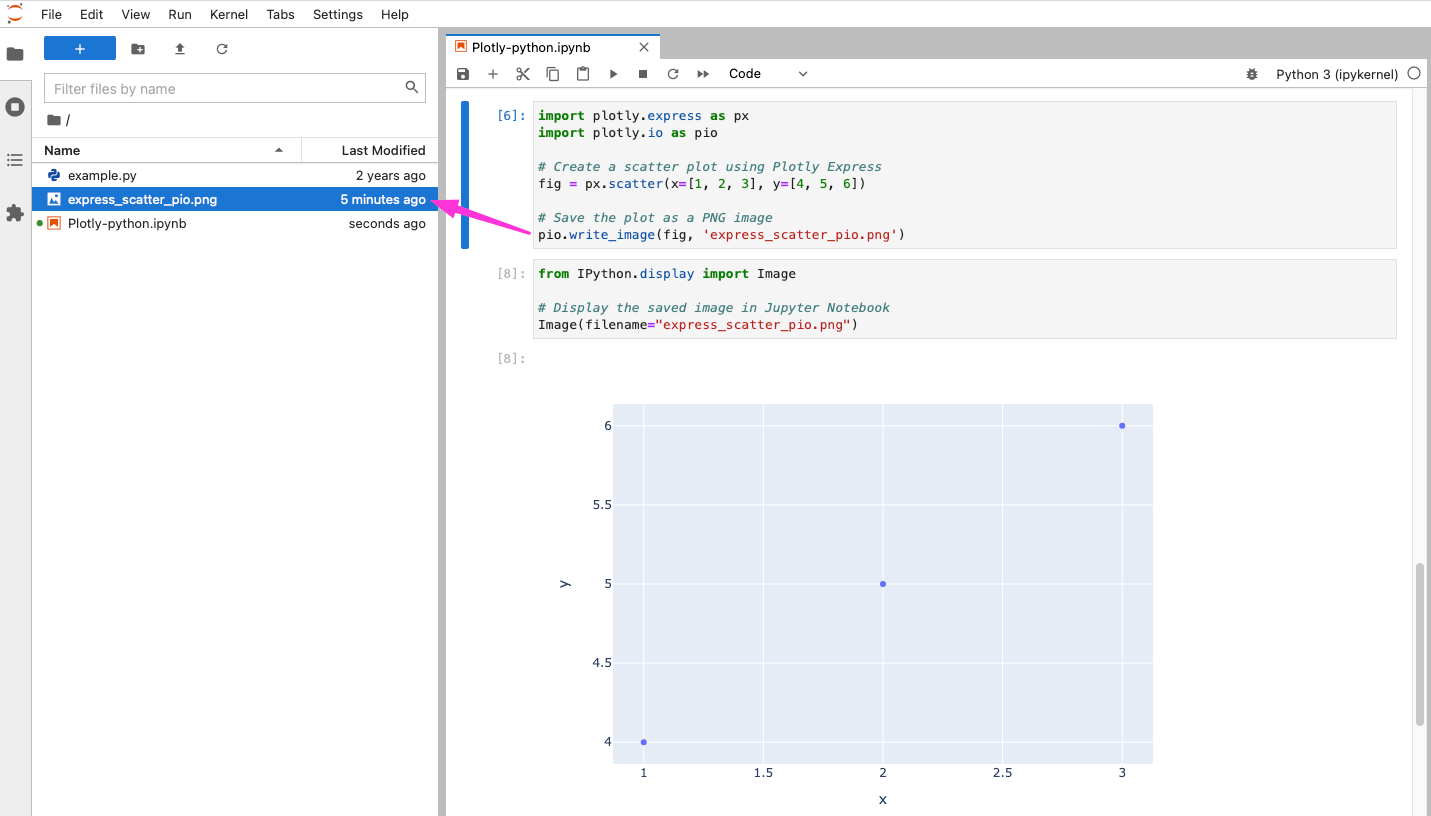Open the File menu
The height and width of the screenshot is (816, 1431).
point(51,14)
